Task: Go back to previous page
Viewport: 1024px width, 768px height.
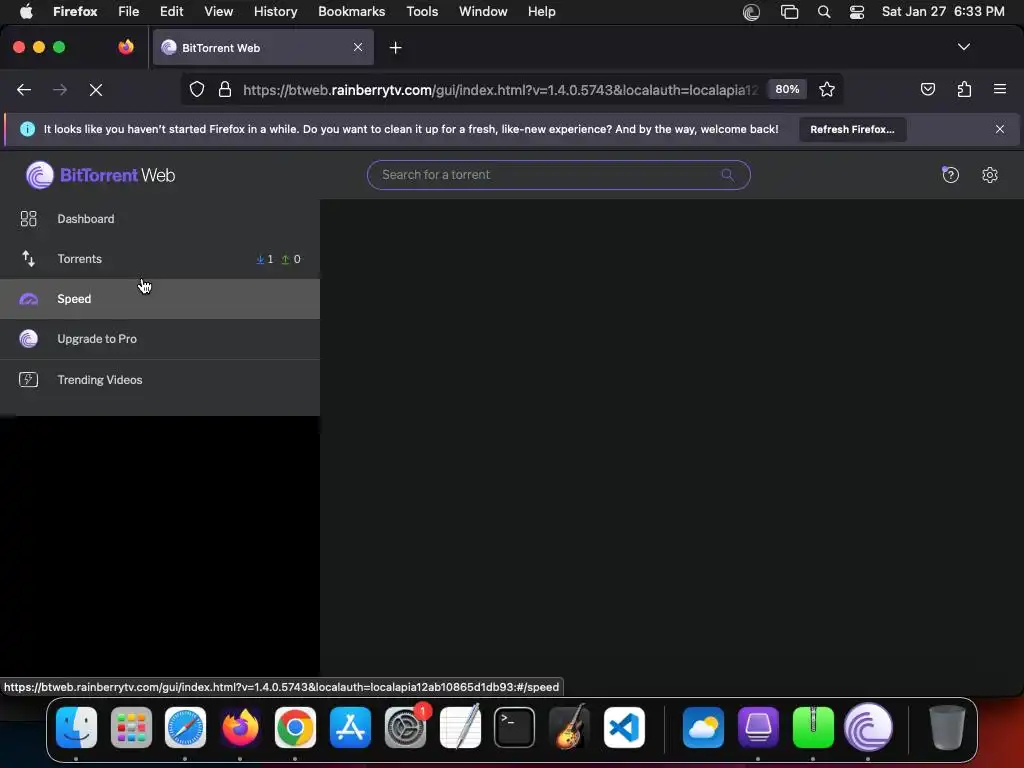Action: 24,90
